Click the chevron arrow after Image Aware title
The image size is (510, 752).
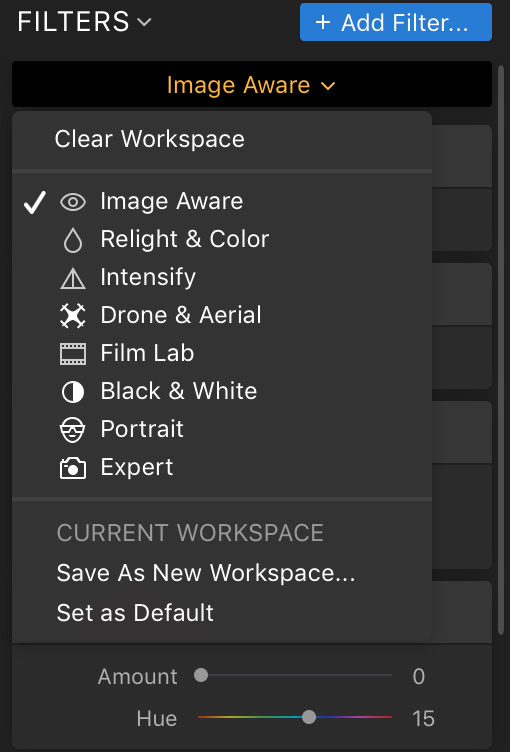[x=328, y=86]
